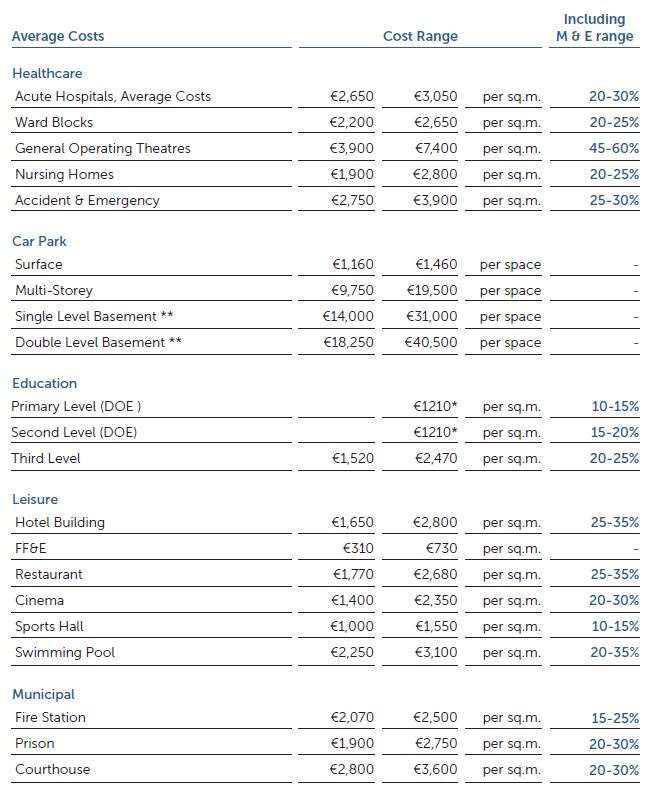Click the Cost Range column header
Screen dimensions: 652x791
tap(420, 37)
